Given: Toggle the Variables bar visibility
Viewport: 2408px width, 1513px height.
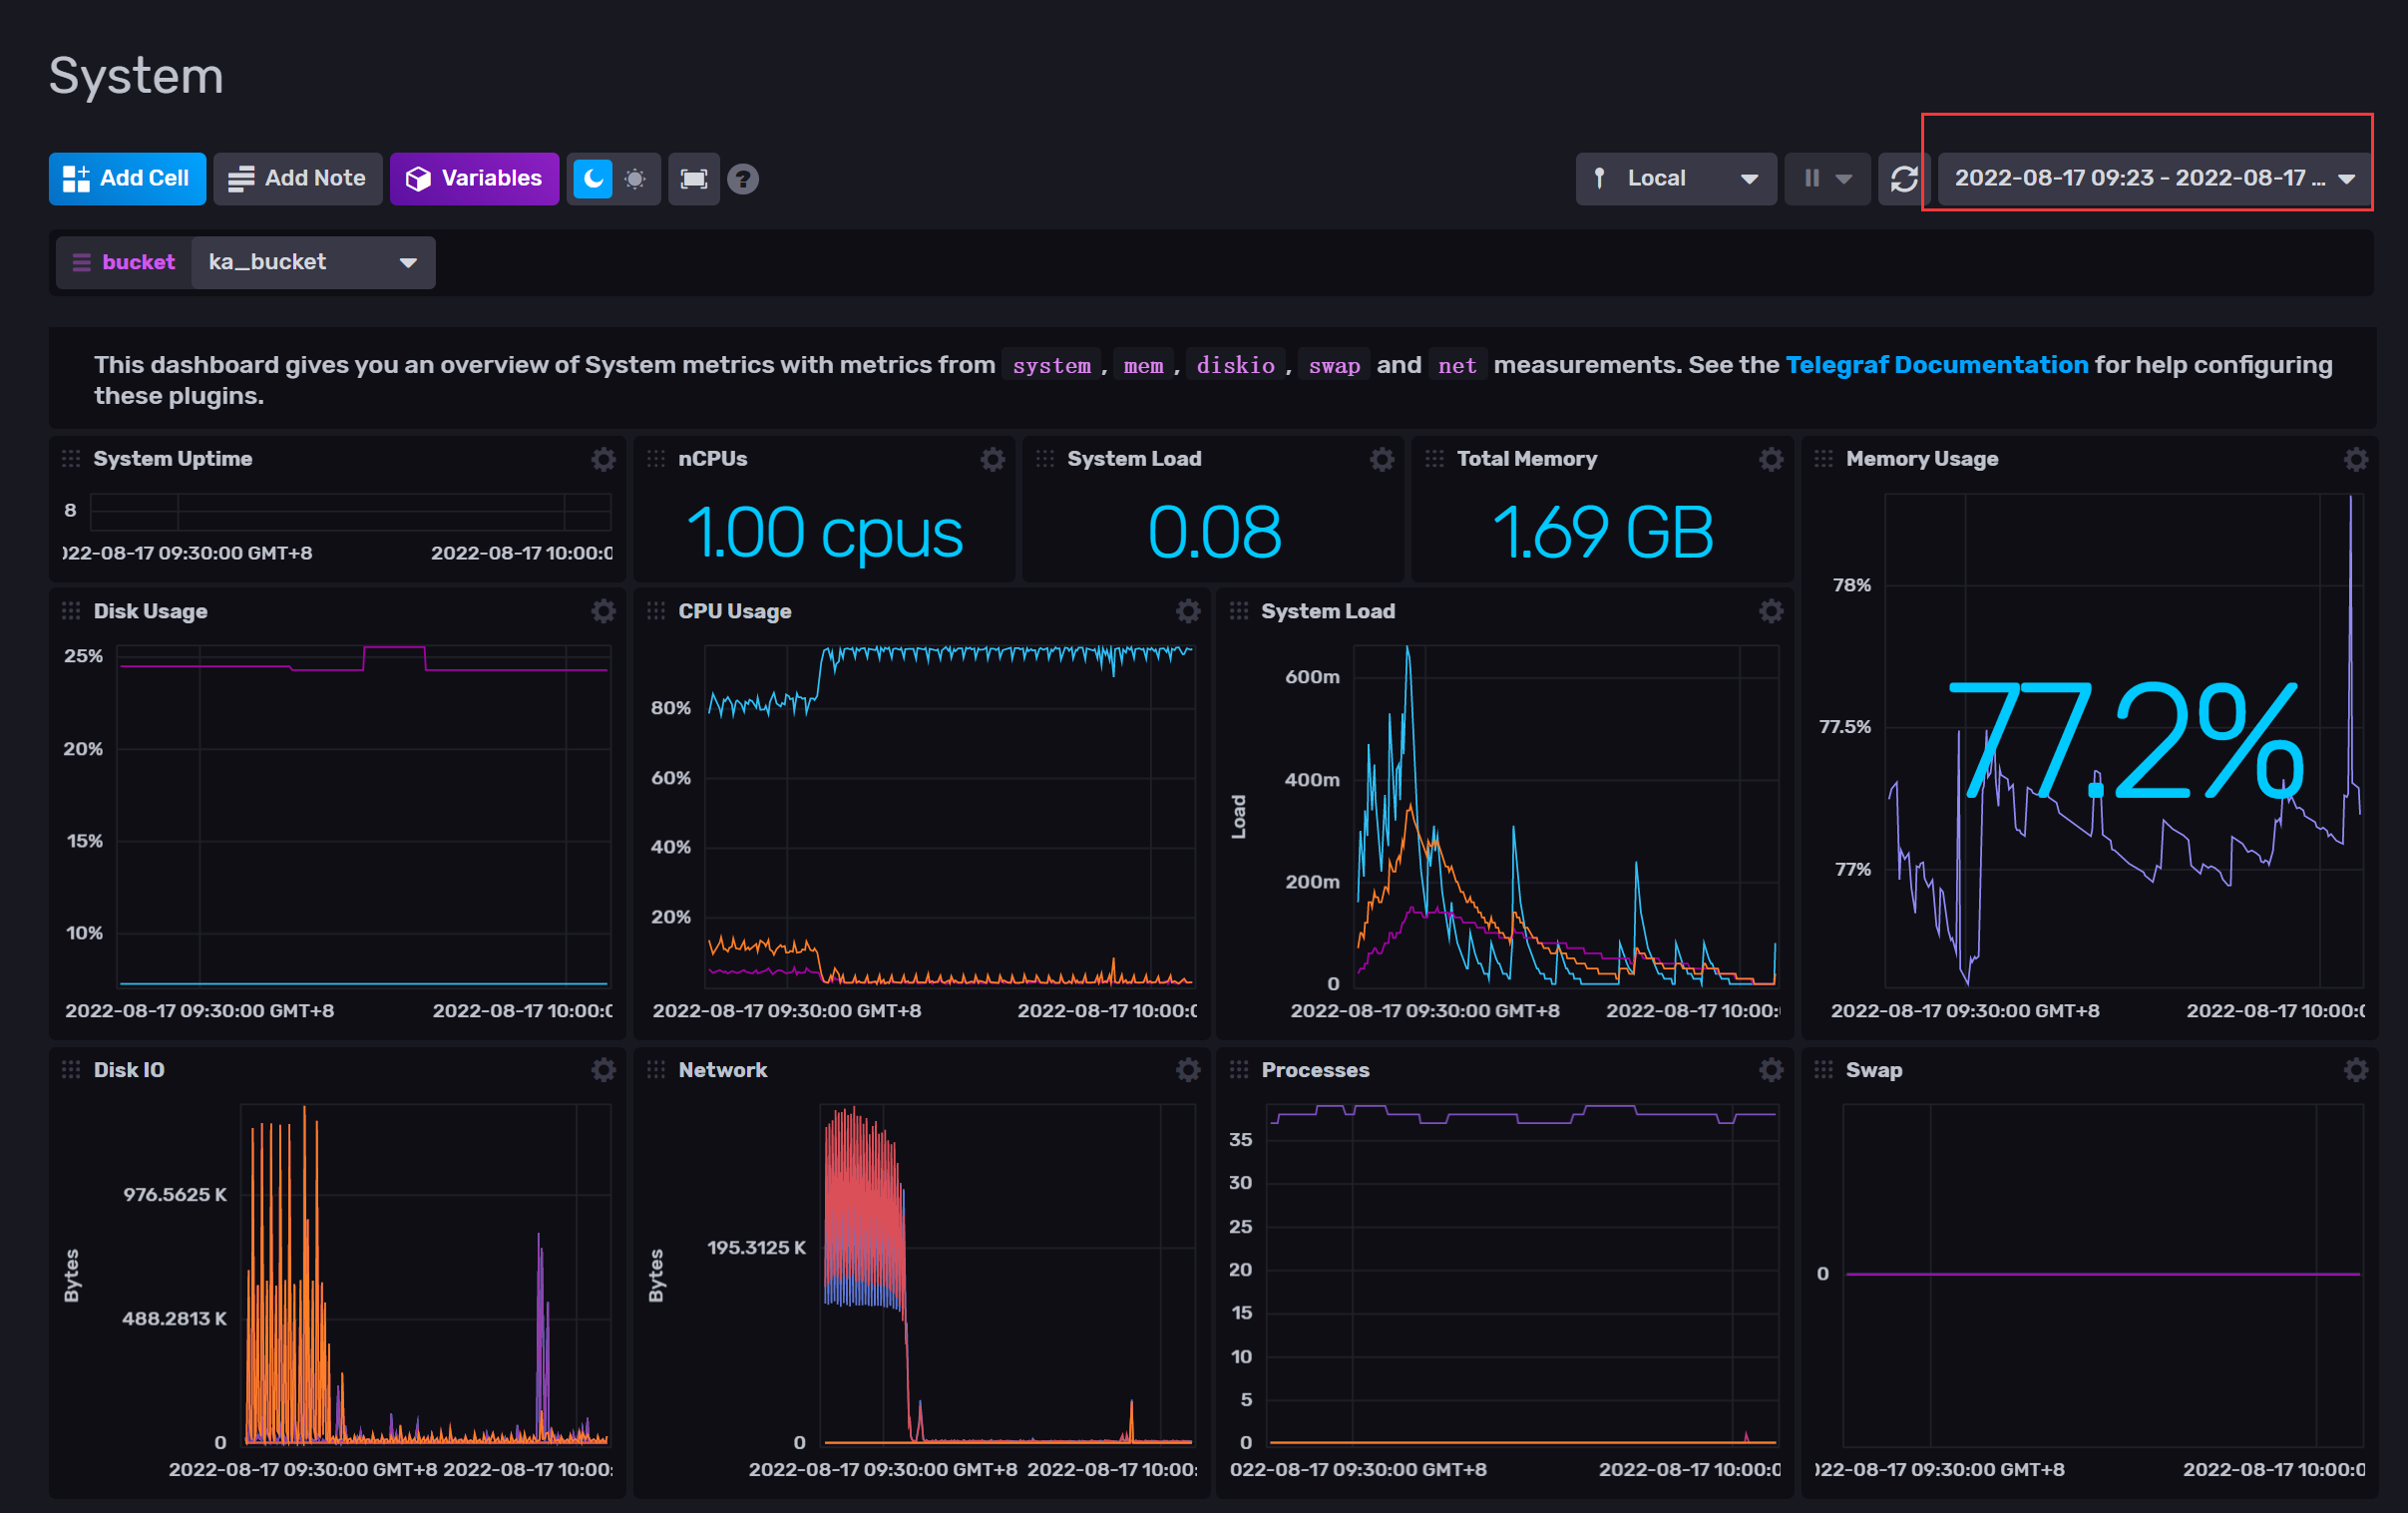Looking at the screenshot, I should click(x=474, y=179).
